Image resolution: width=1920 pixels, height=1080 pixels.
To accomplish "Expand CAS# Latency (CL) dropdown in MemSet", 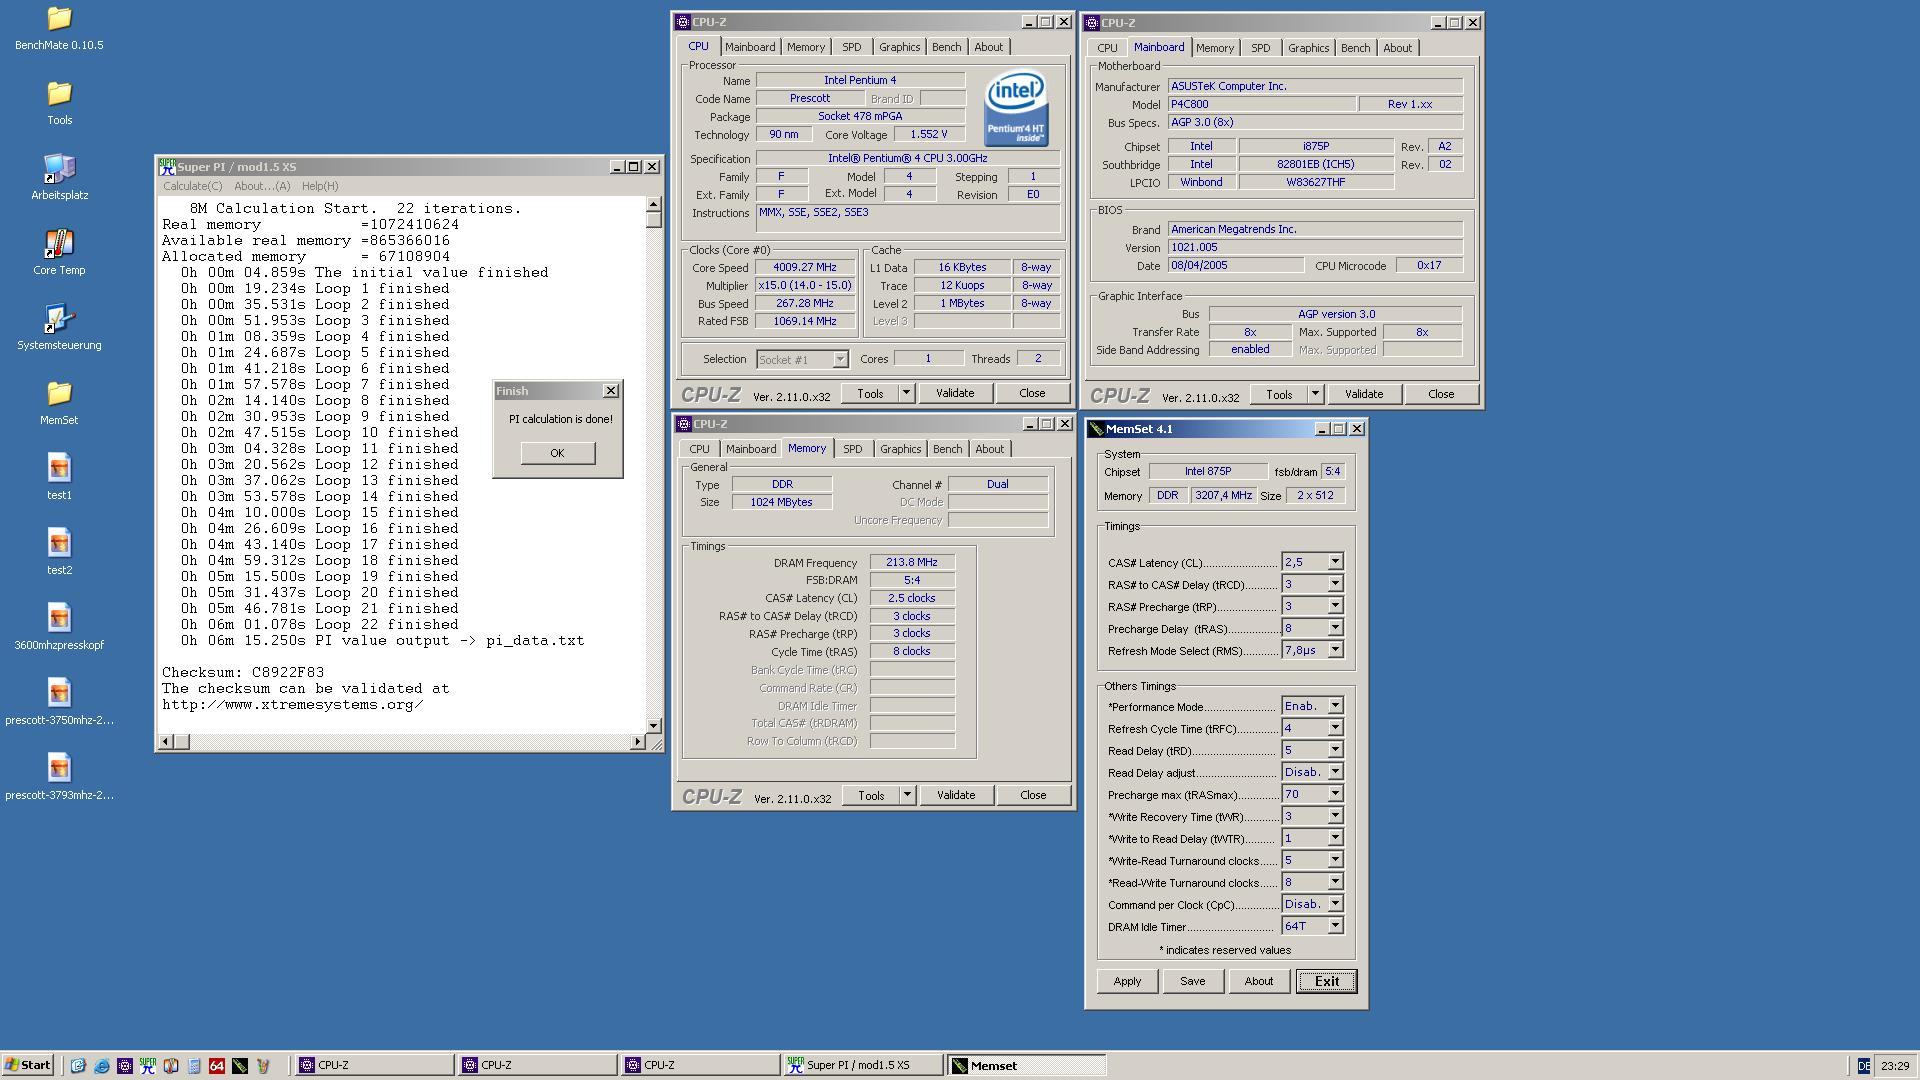I will click(1334, 562).
